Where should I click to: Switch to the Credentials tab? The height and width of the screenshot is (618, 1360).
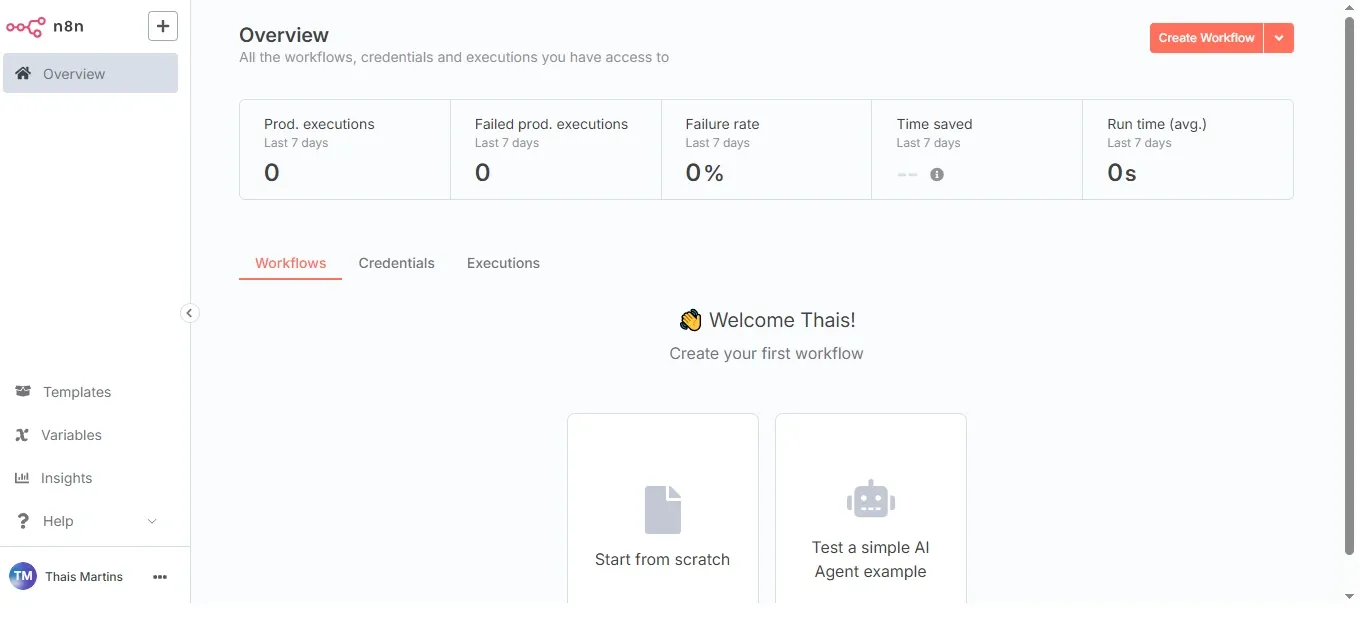click(x=397, y=263)
